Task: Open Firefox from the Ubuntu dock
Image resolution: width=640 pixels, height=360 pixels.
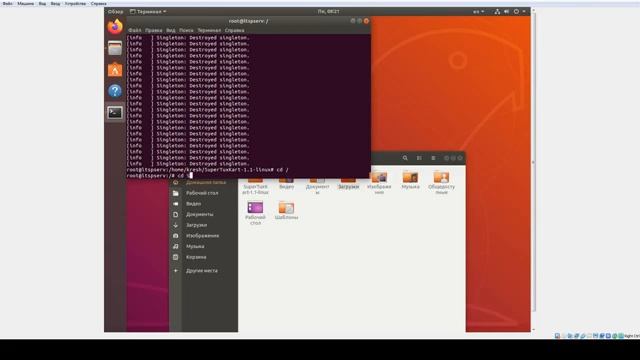Action: click(x=115, y=27)
